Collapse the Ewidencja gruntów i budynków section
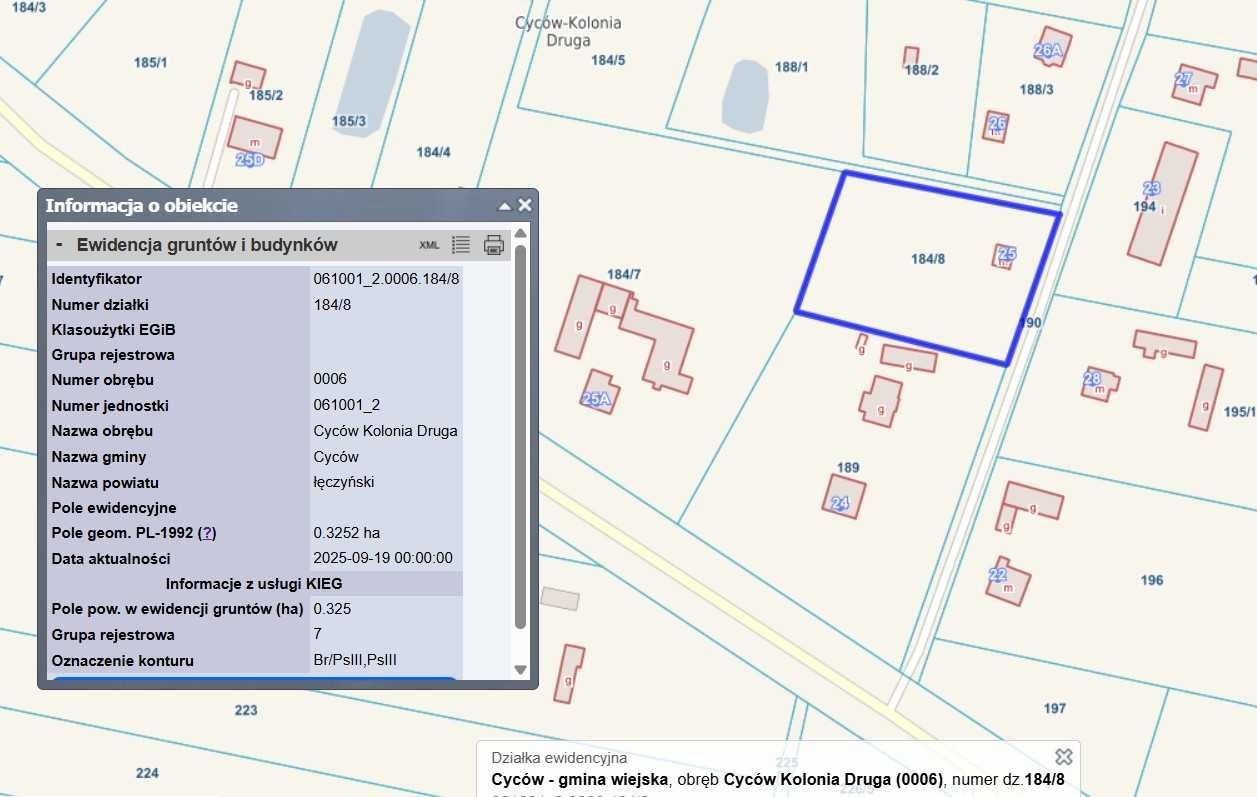1257x797 pixels. click(60, 245)
